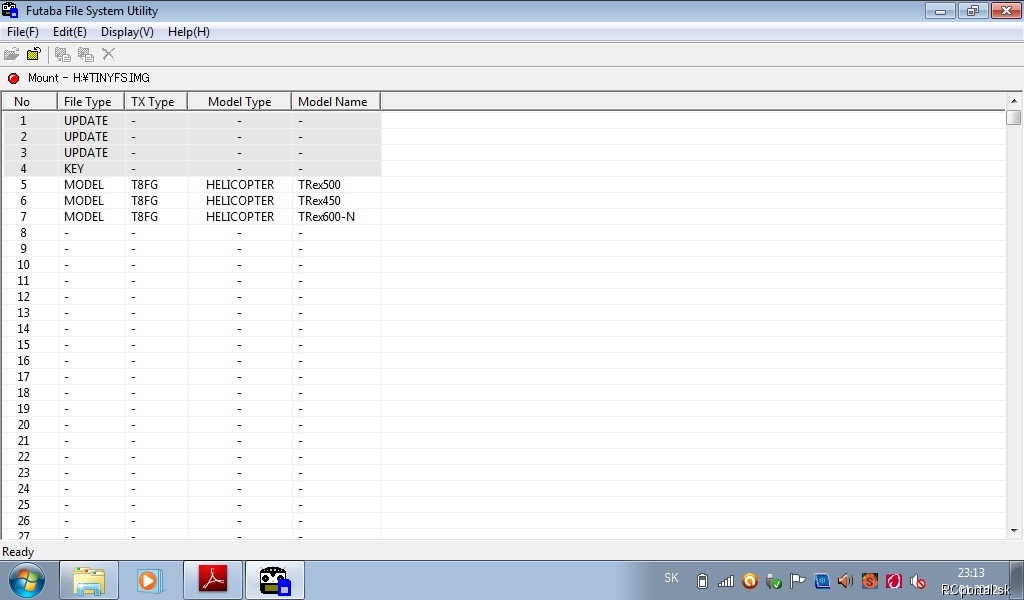This screenshot has width=1024, height=600.
Task: Click the battery tray icon
Action: pos(702,580)
